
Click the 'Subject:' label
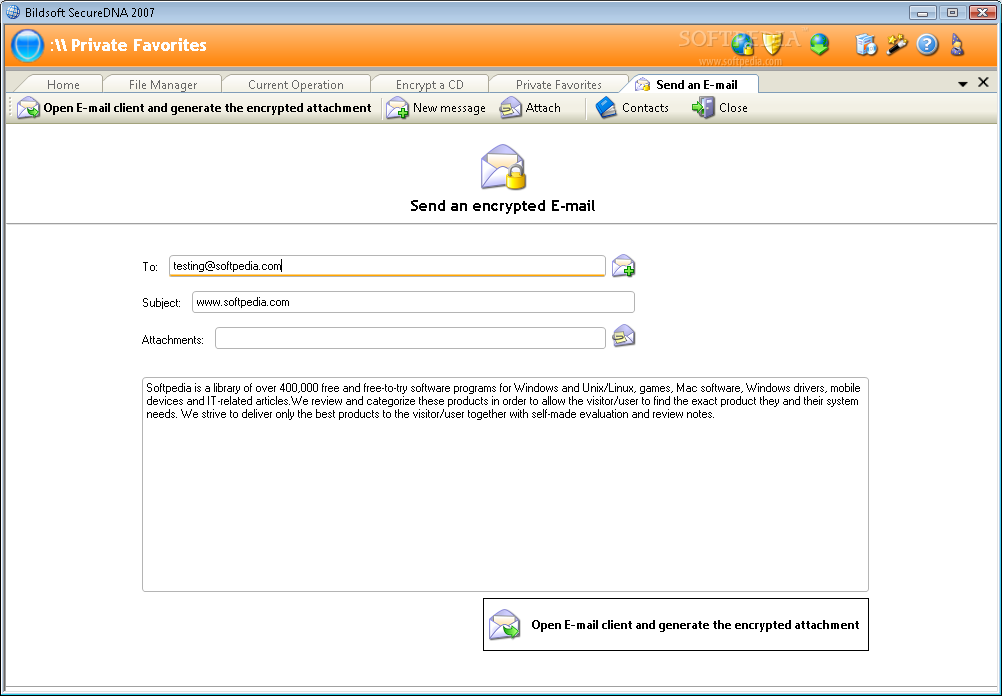pos(162,303)
